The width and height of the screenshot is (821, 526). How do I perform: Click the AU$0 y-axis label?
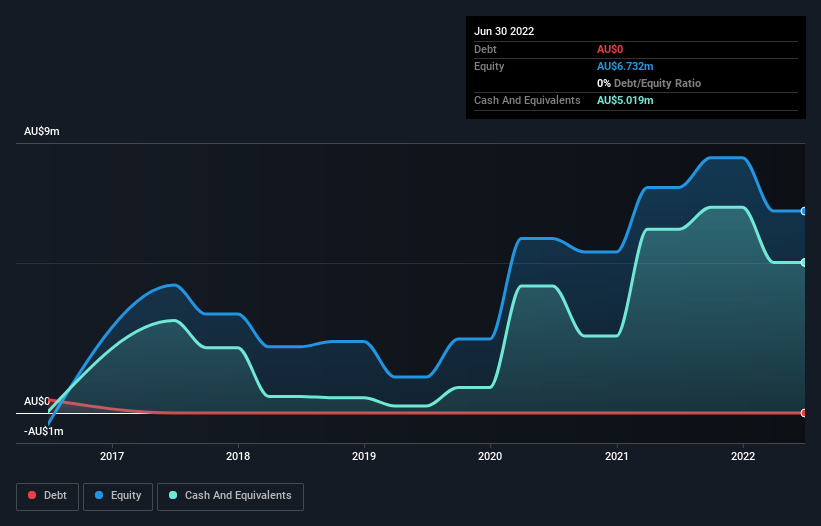pos(37,401)
